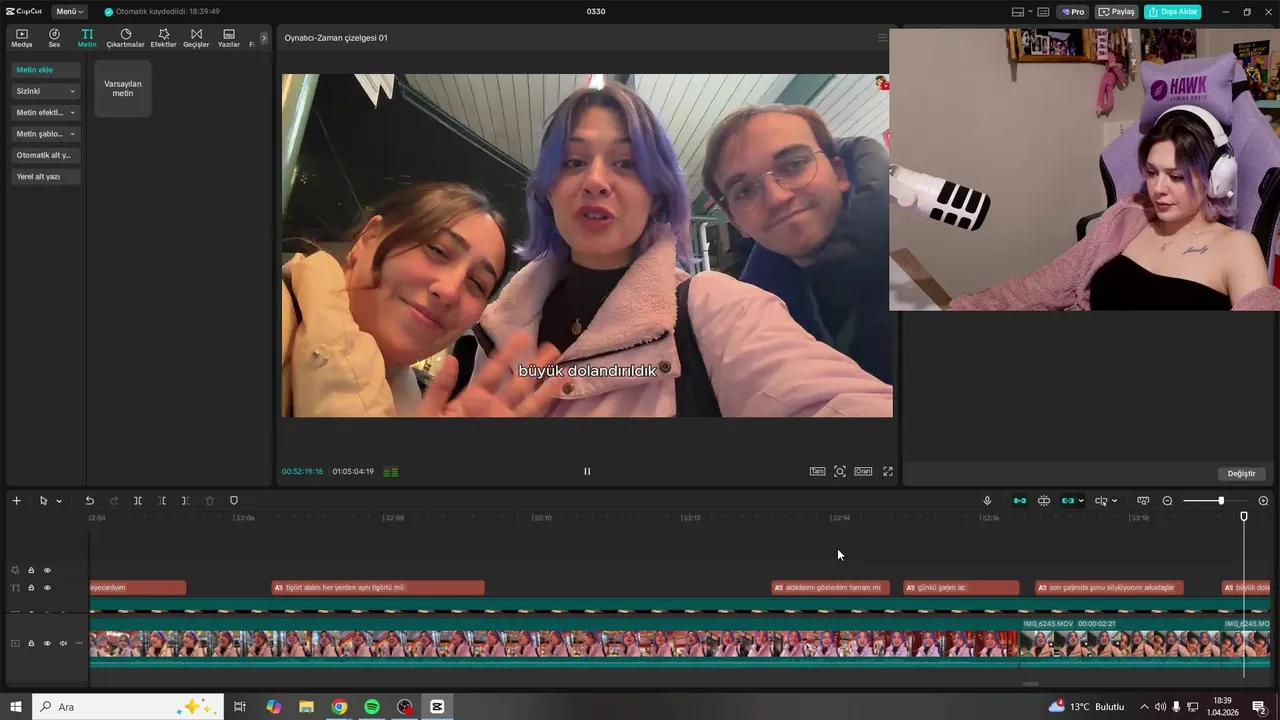Screen dimensions: 1280x720
Task: Open Otomatik alt yazı option
Action: [x=46, y=155]
